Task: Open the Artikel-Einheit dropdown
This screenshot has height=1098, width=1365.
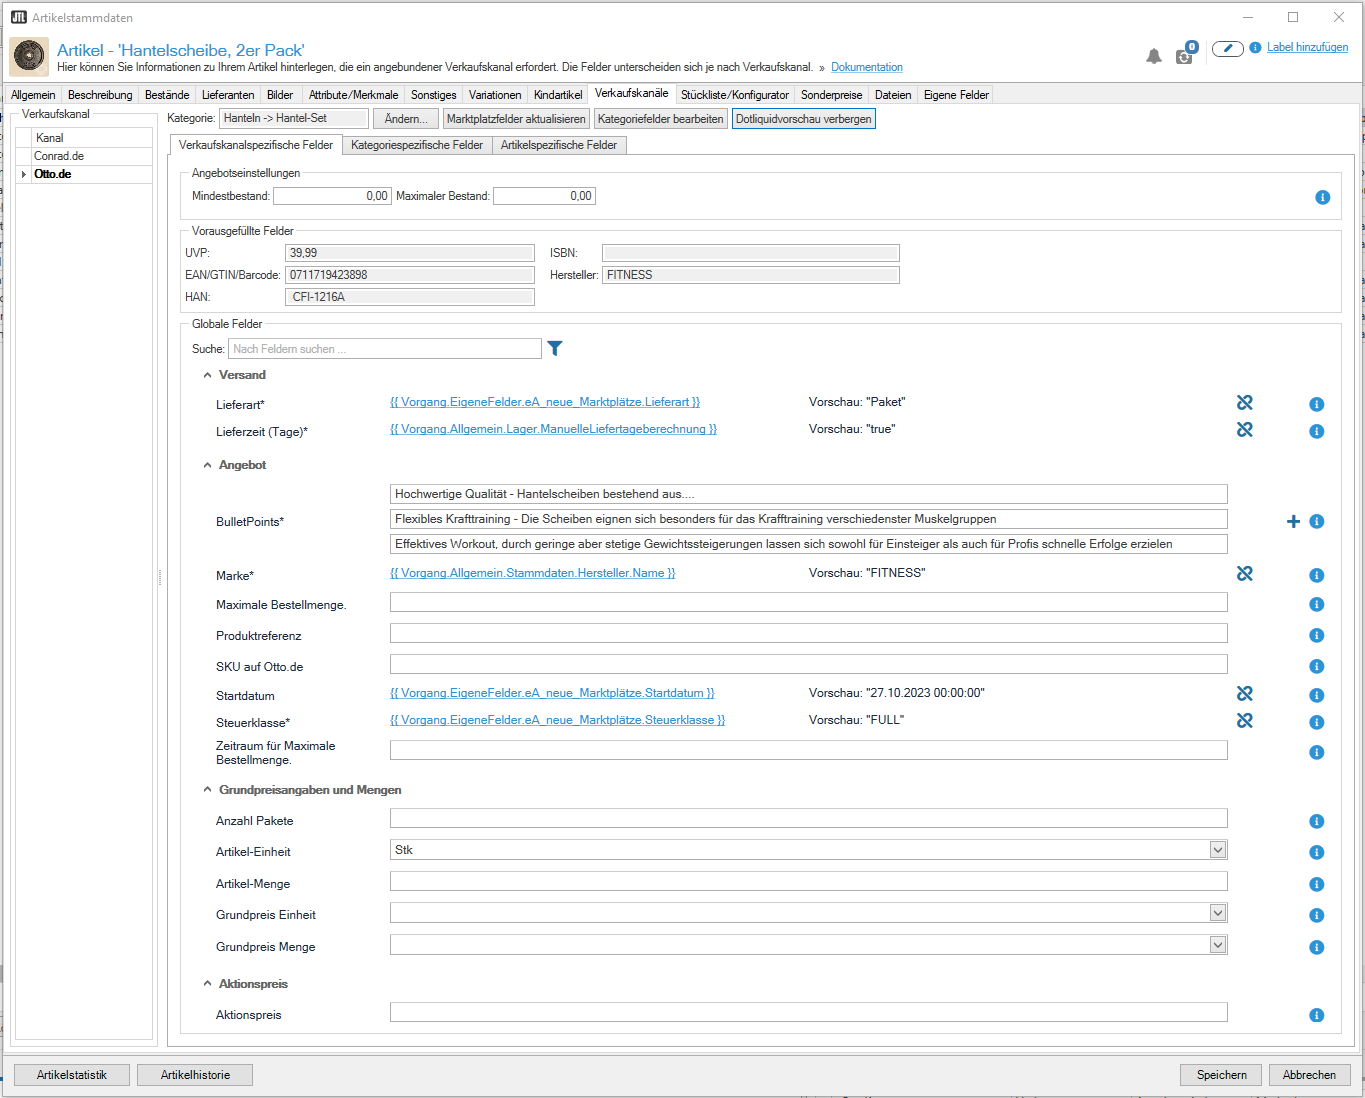Action: (x=1217, y=850)
